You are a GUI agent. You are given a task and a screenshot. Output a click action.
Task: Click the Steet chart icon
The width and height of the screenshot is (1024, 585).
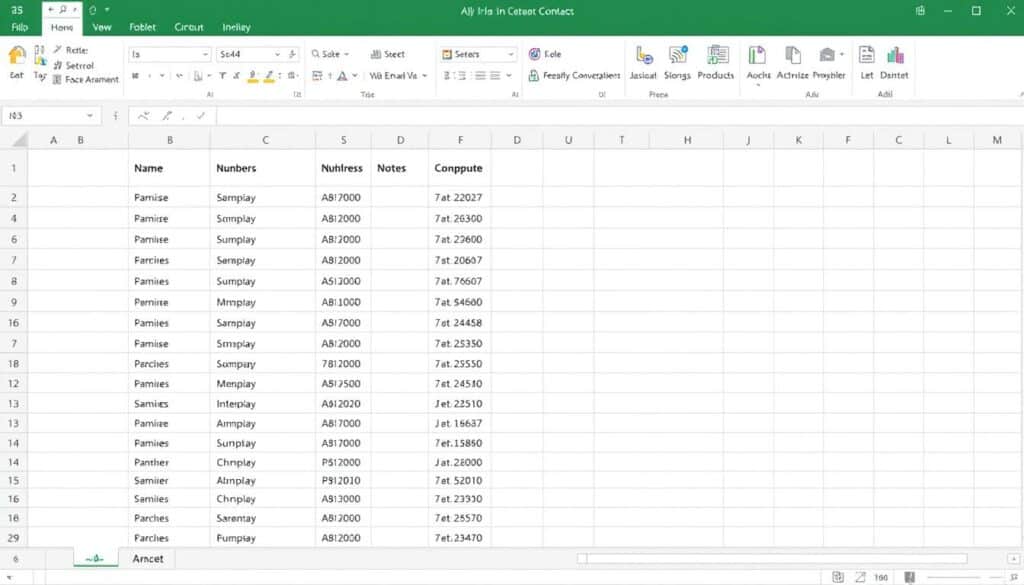point(376,54)
